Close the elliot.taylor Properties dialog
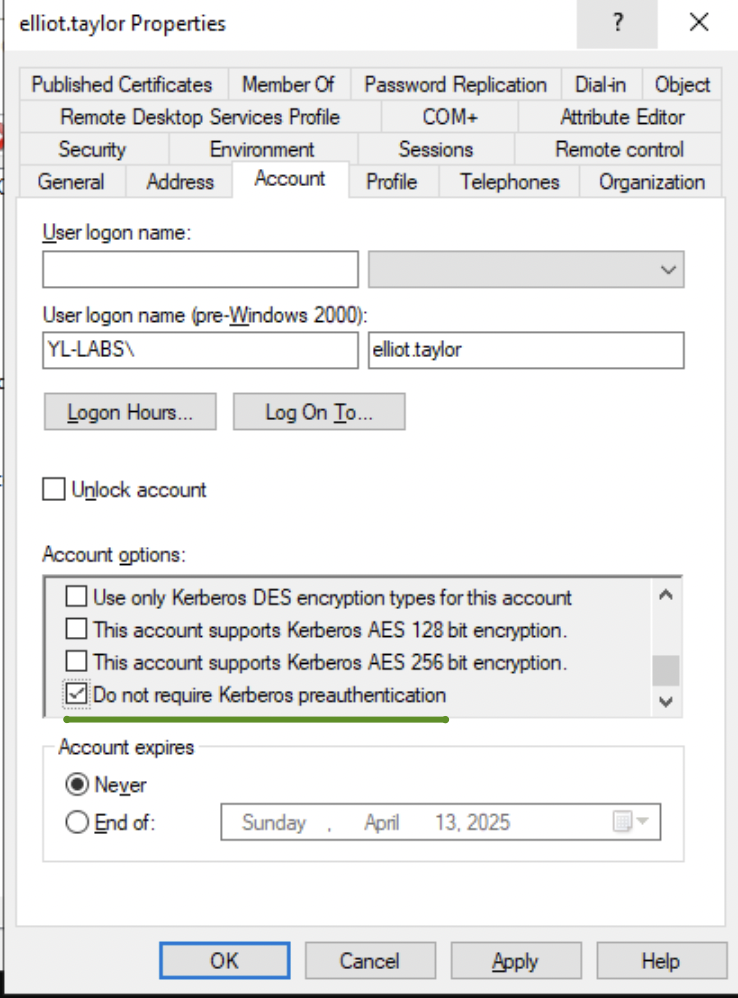Image resolution: width=738 pixels, height=998 pixels. (x=698, y=23)
